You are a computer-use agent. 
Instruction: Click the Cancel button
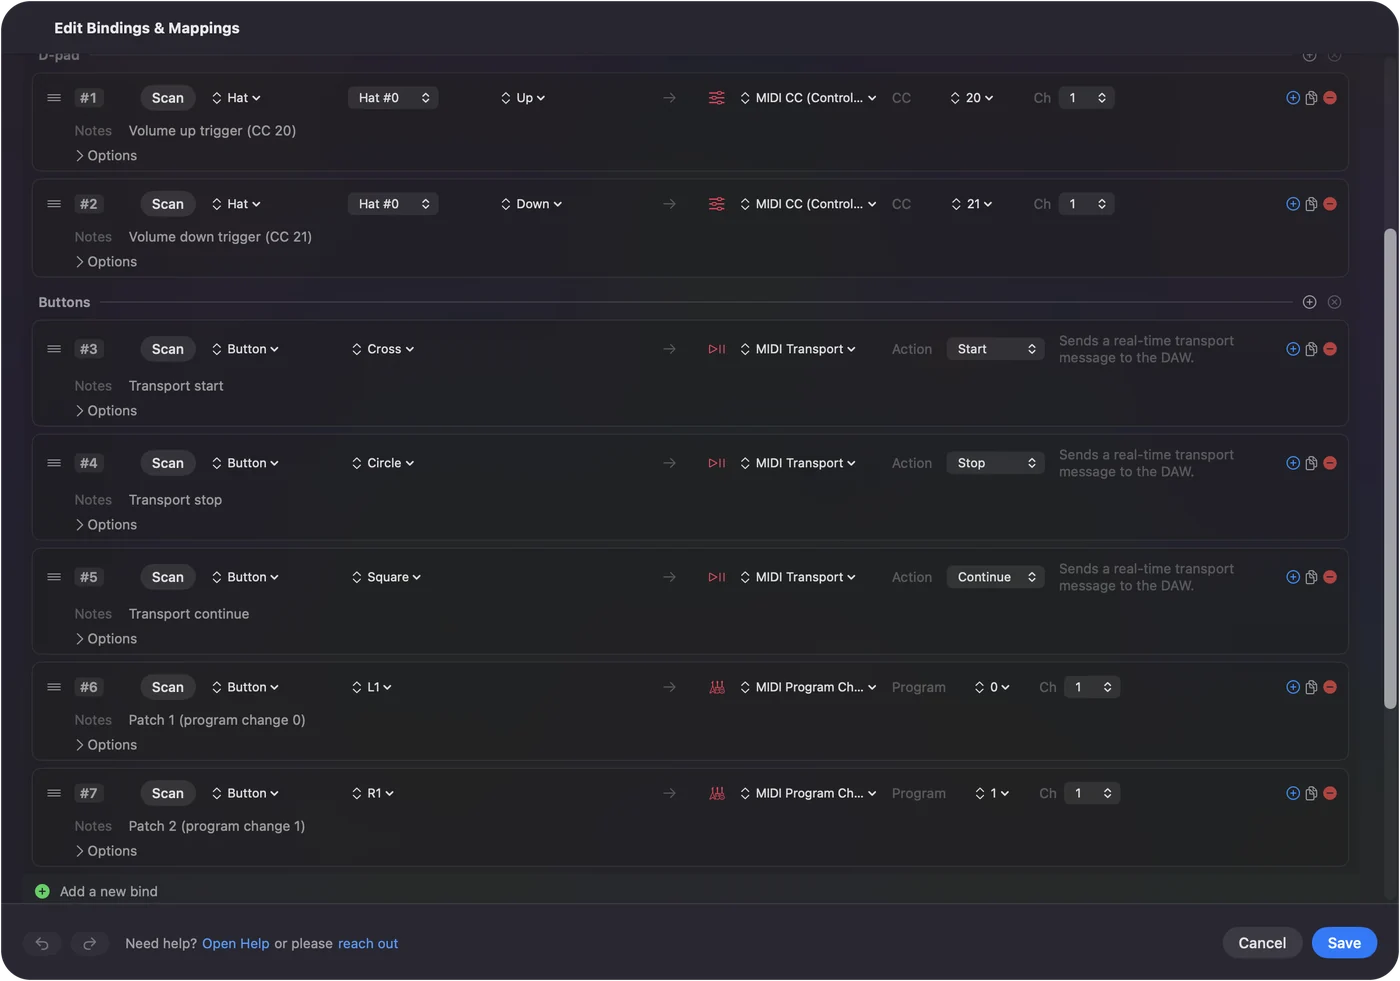coord(1262,943)
